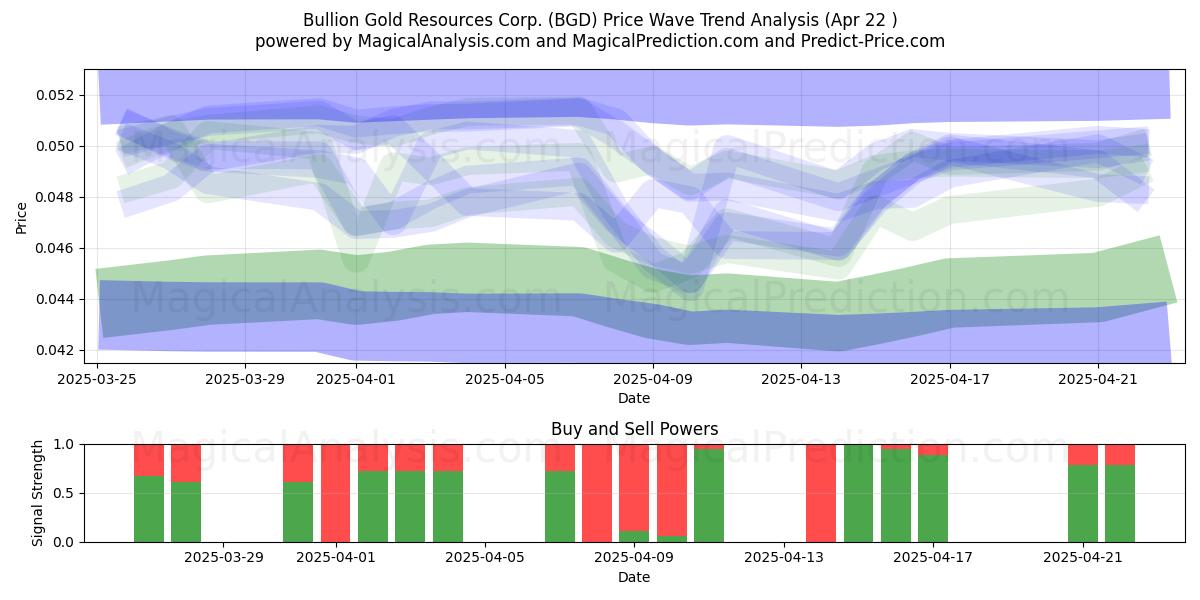Click the 2025-03-29 tick on Buy and Sell chart
Screen dimensions: 1200x600
click(224, 558)
